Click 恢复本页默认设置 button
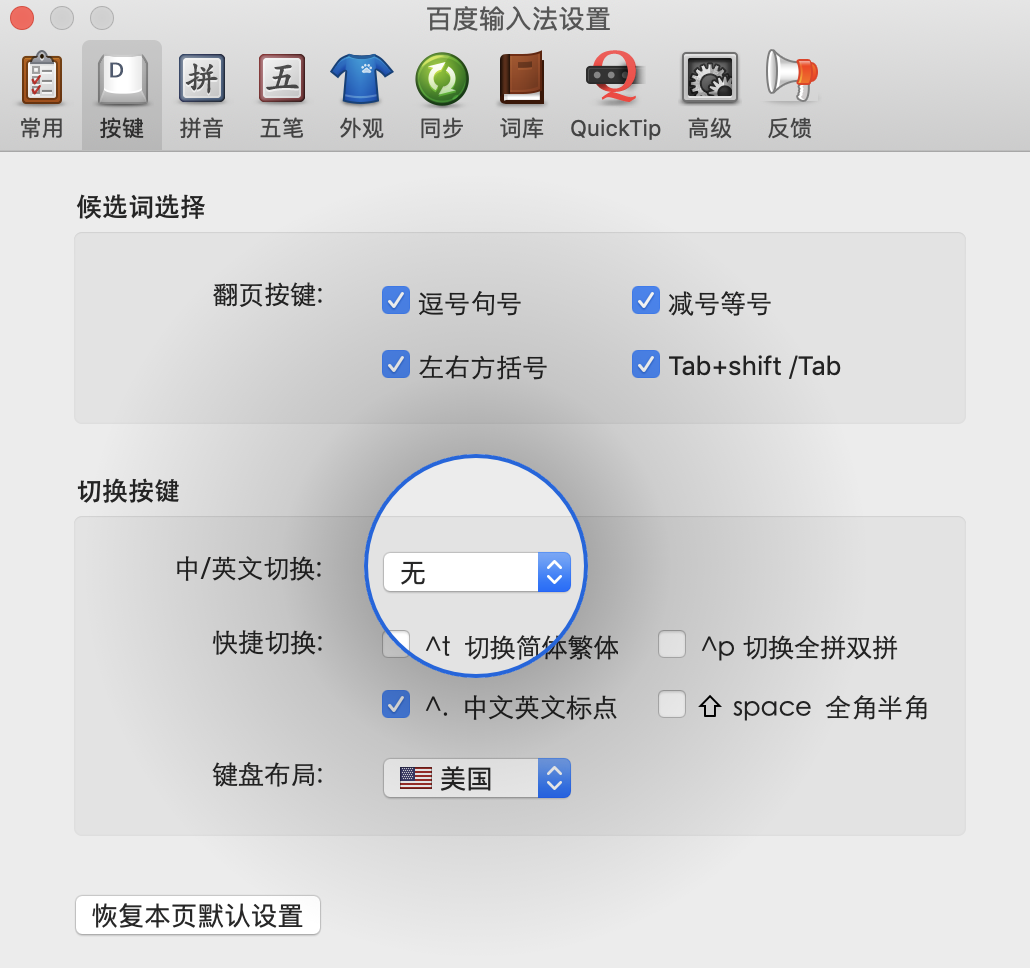 pyautogui.click(x=198, y=915)
